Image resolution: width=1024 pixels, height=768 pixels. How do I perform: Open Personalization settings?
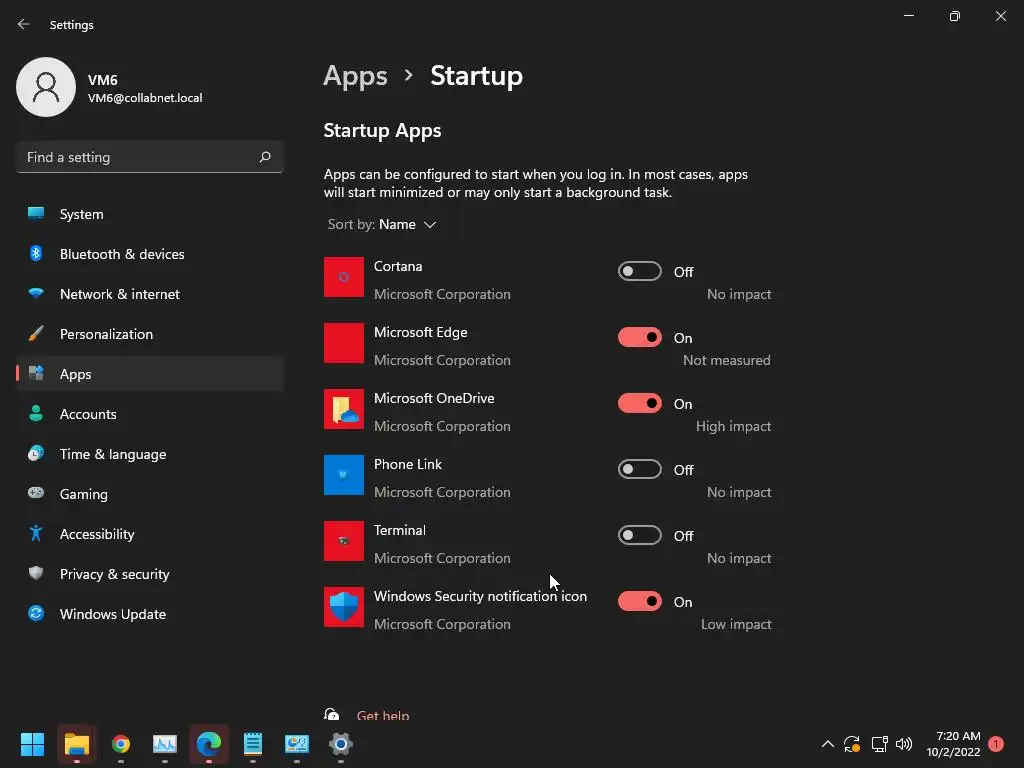(x=150, y=334)
